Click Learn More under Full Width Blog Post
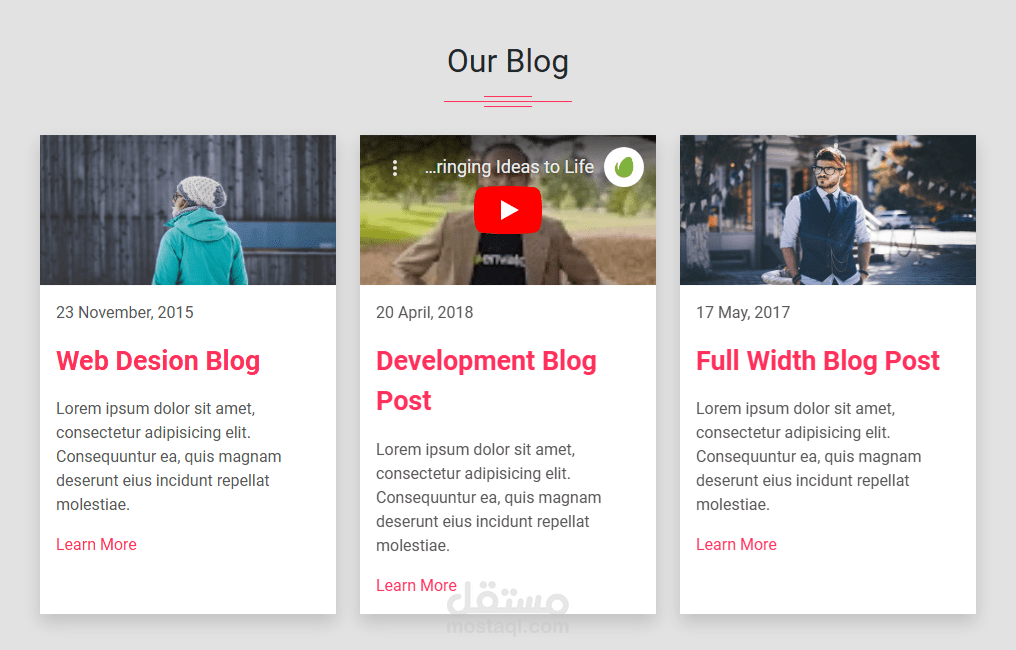The image size is (1016, 650). click(x=737, y=544)
